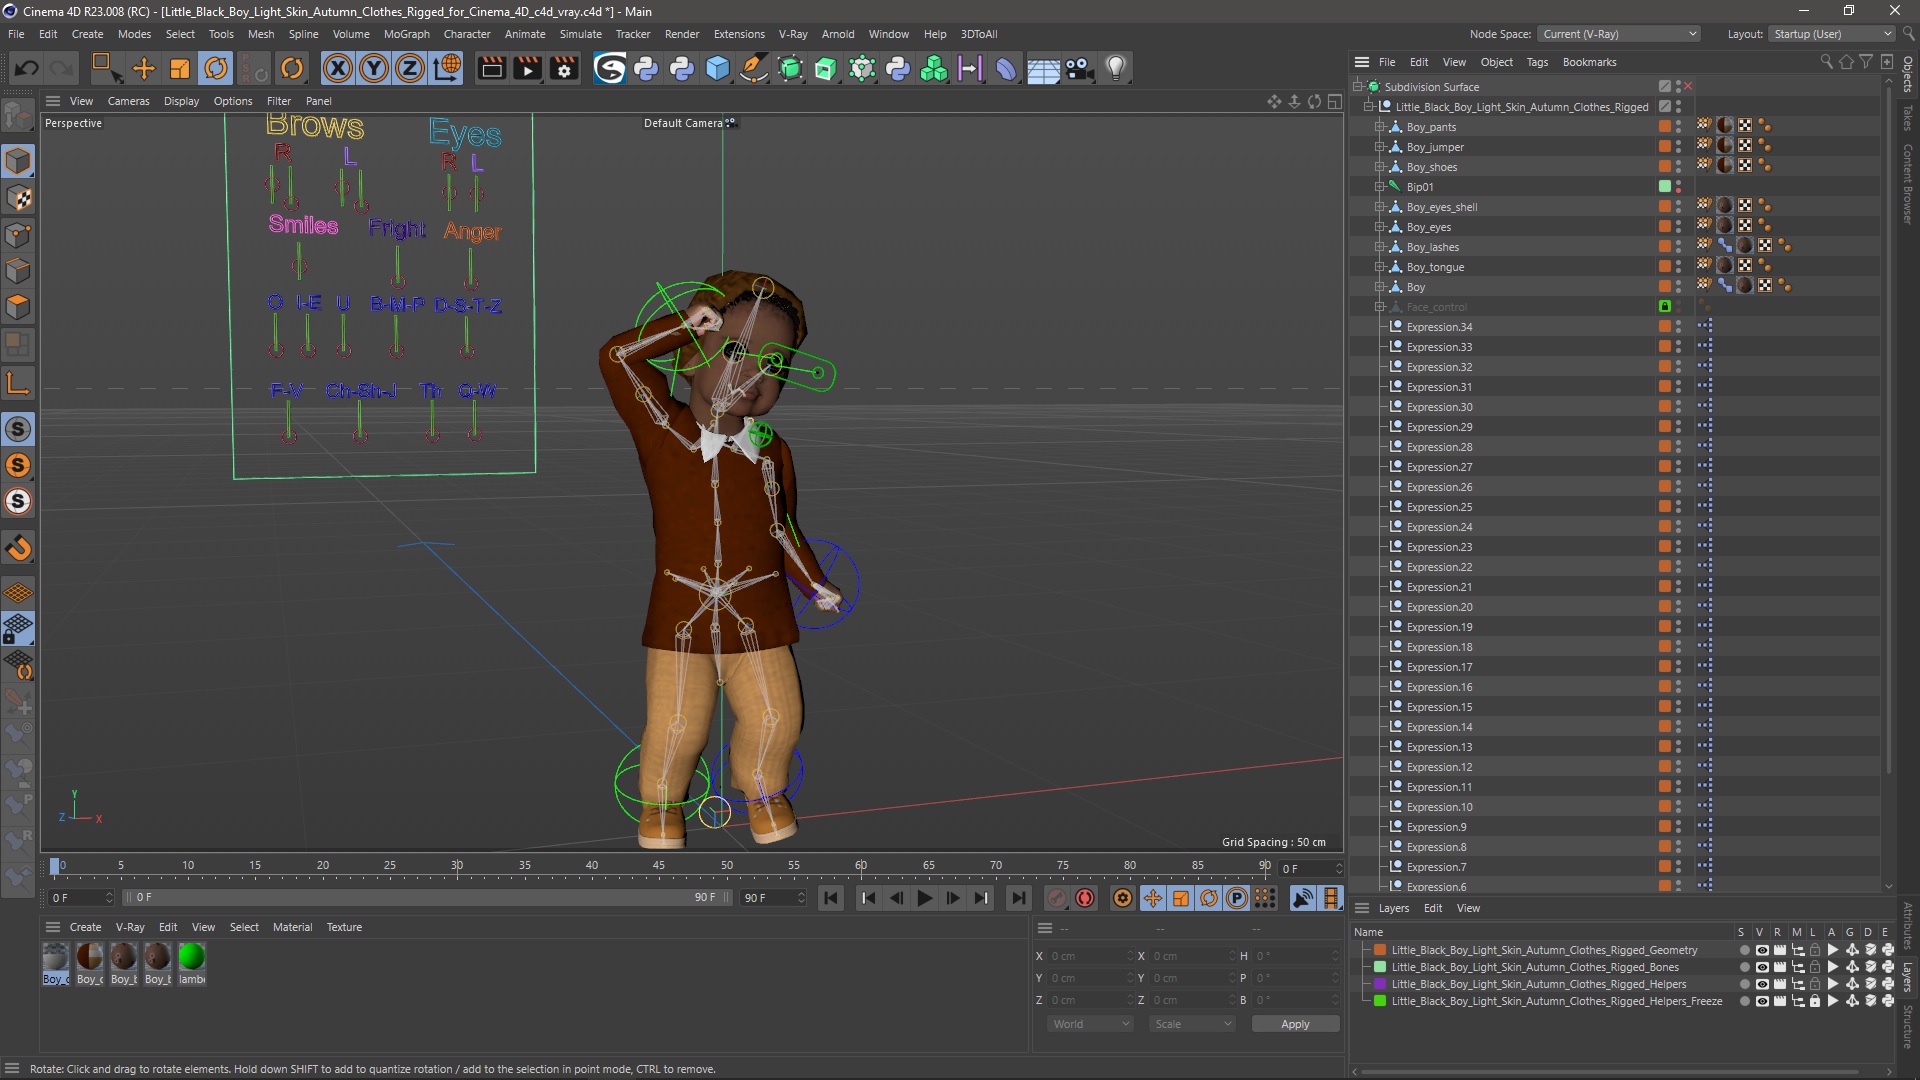Screen dimensions: 1920x1080
Task: Select Expression.20 in object list
Action: (1439, 607)
